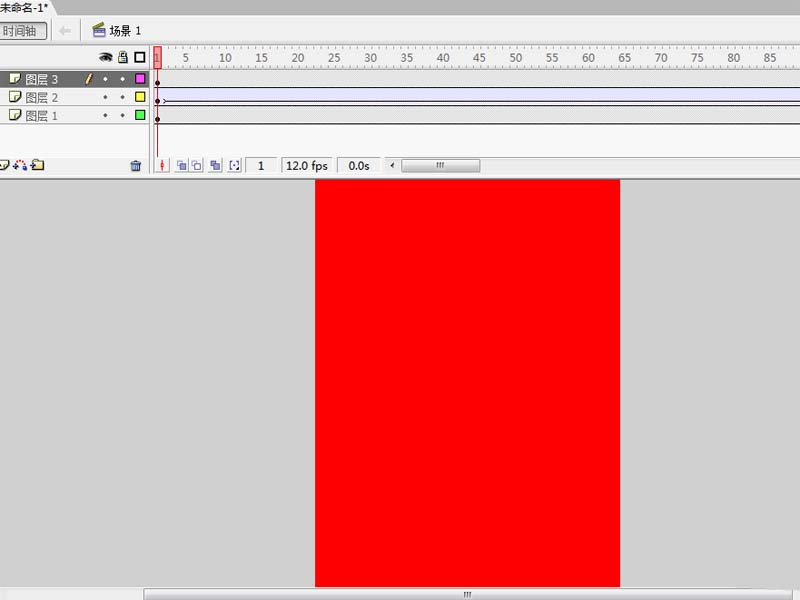This screenshot has width=800, height=600.
Task: Toggle the onion skin button
Action: (x=181, y=165)
